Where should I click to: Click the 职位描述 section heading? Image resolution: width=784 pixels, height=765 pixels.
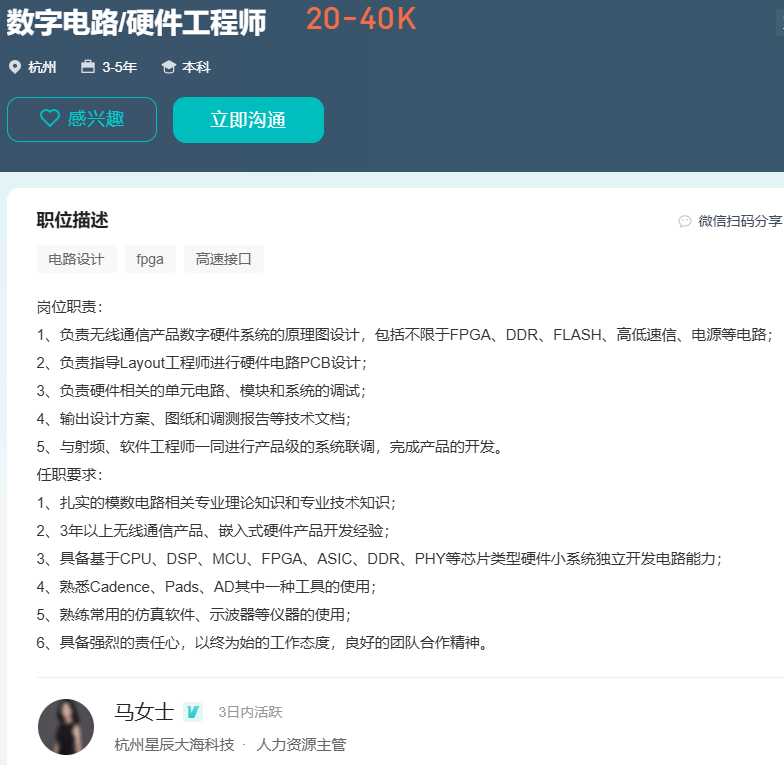tap(72, 220)
